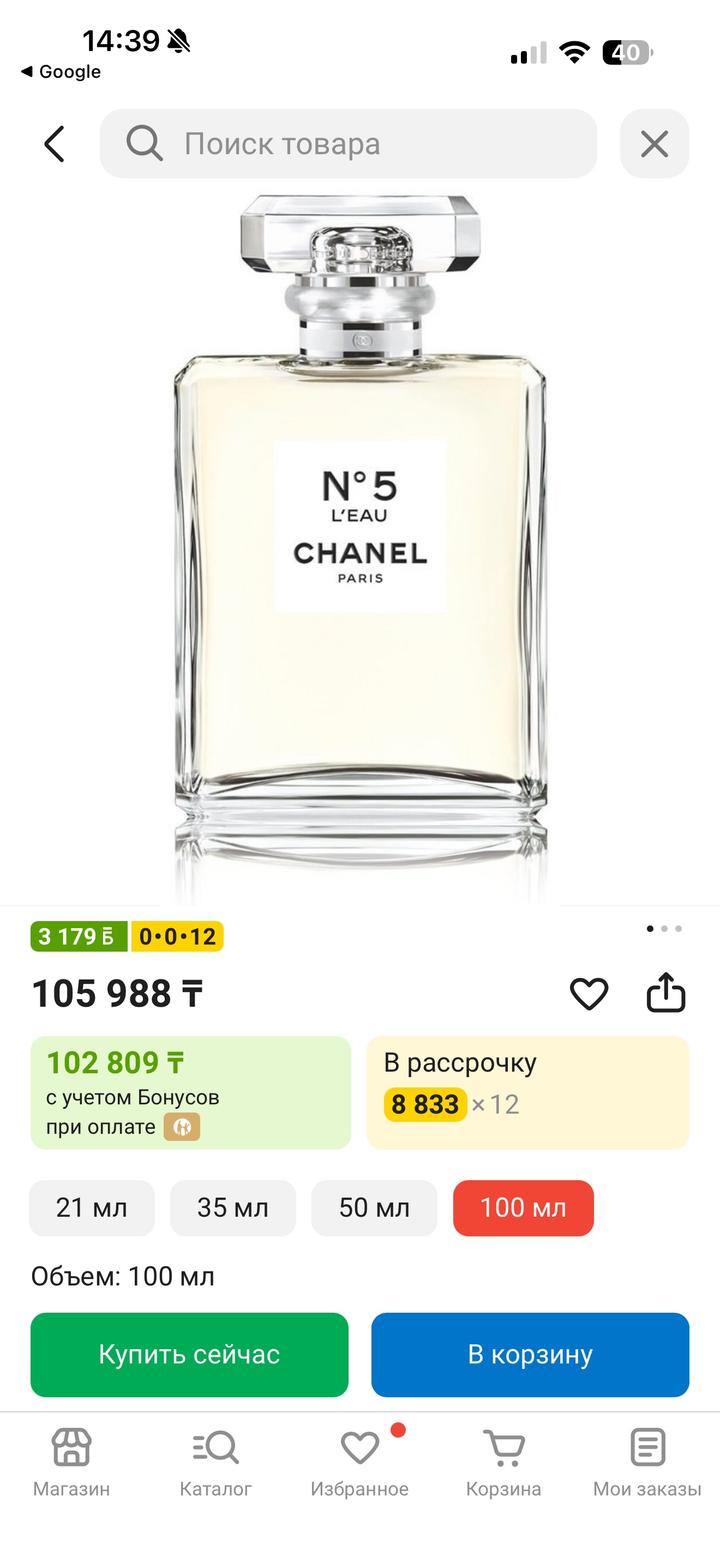
Task: Add product to favorites with heart icon
Action: click(589, 994)
